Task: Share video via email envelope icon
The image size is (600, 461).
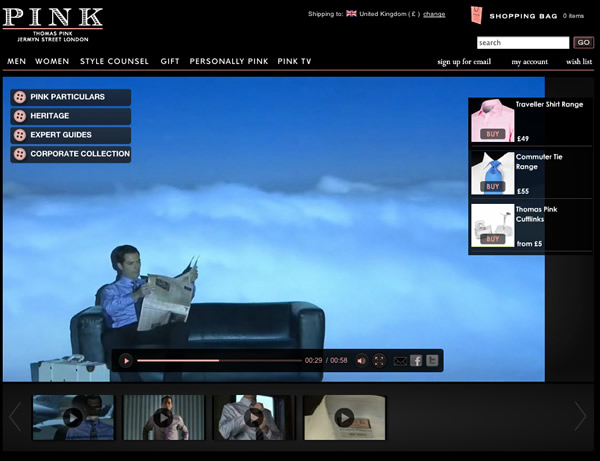Action: [400, 361]
